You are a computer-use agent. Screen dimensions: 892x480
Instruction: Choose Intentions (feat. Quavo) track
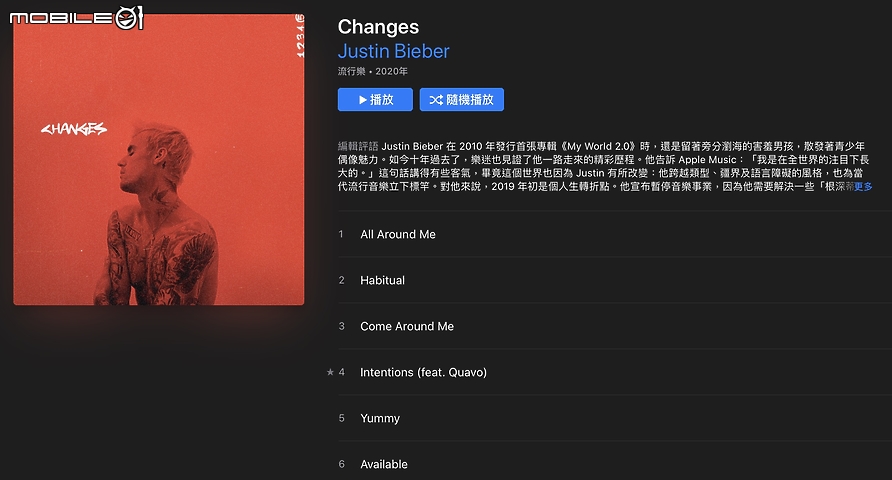[x=614, y=373]
